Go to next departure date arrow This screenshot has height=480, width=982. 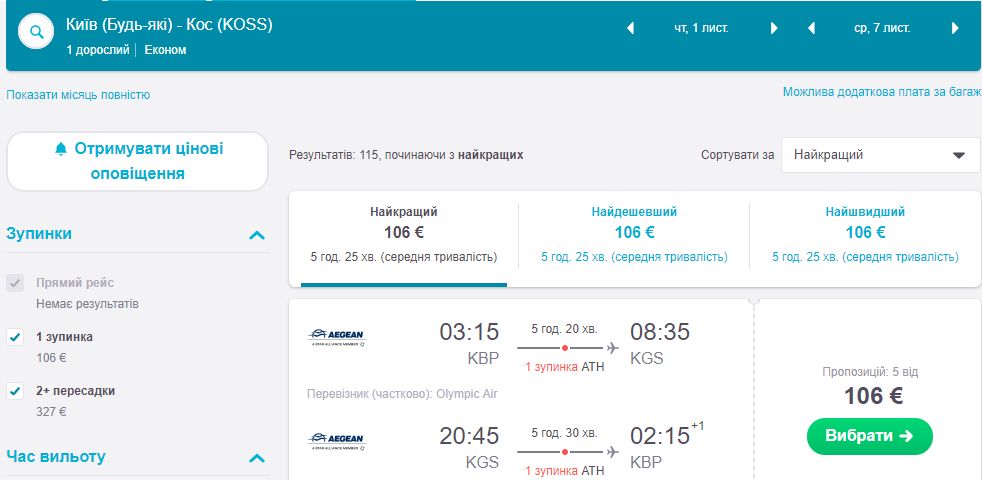point(774,28)
